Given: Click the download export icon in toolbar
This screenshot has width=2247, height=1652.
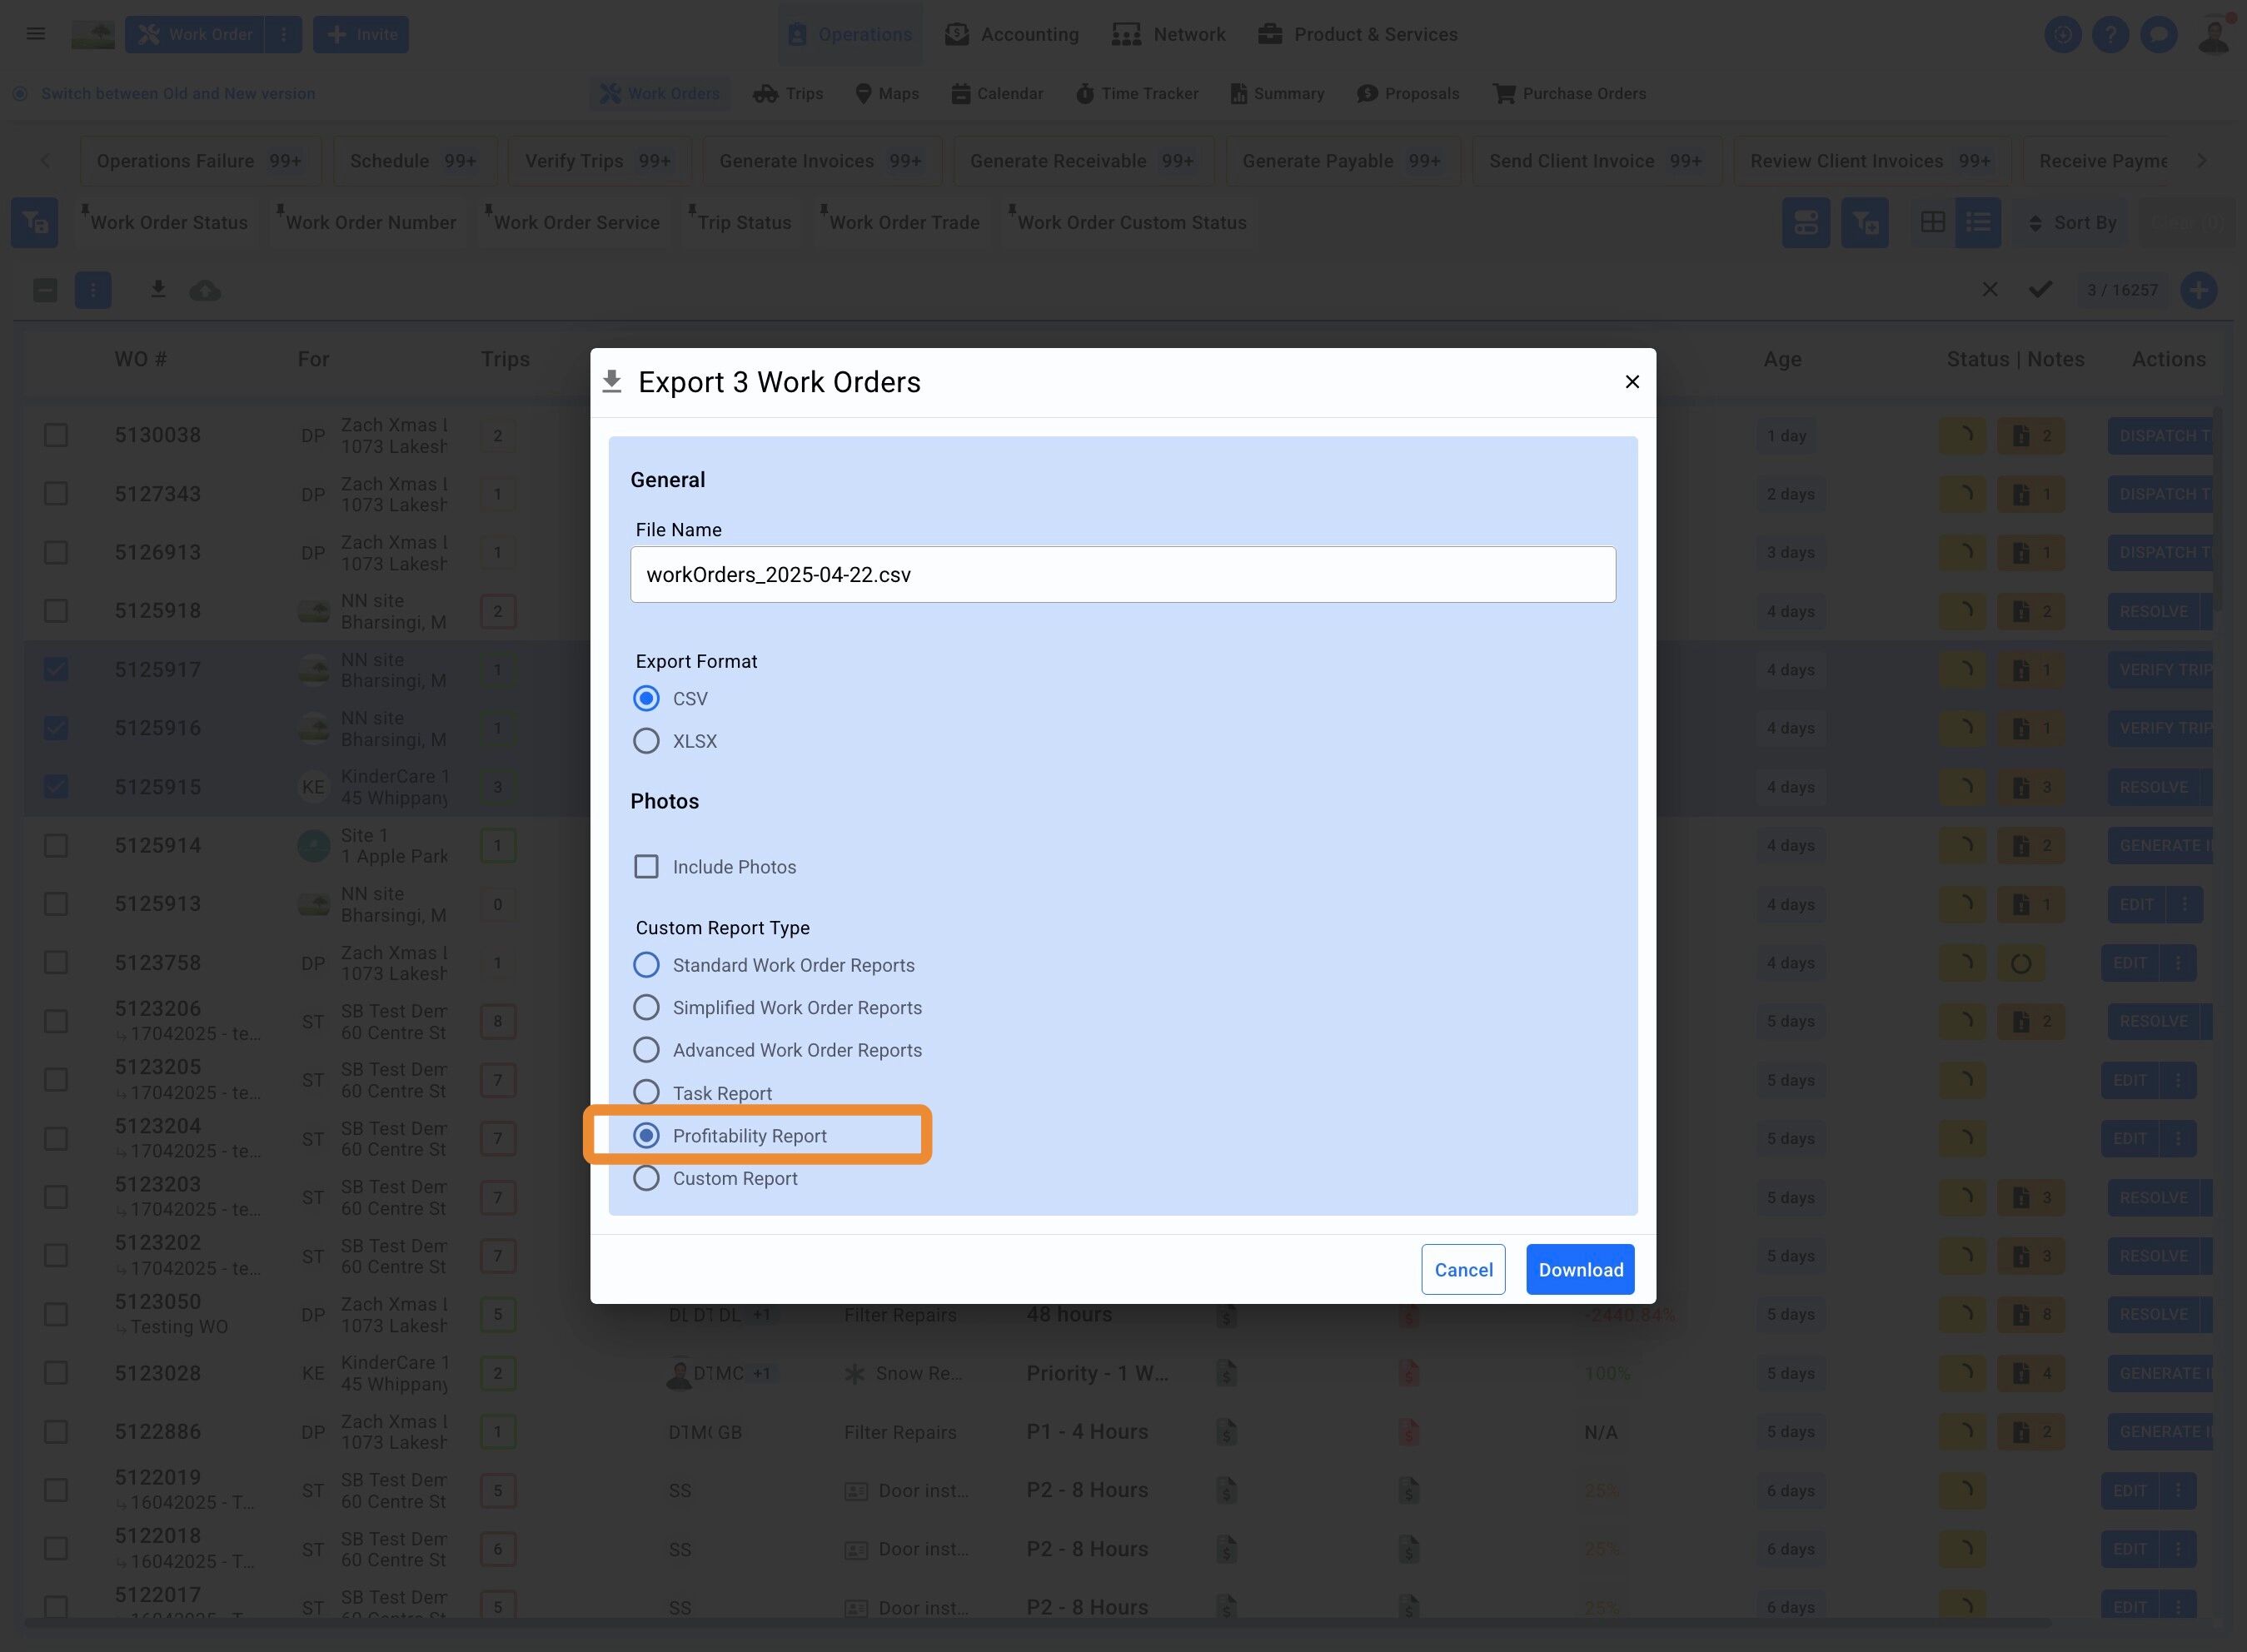Looking at the screenshot, I should coord(158,290).
